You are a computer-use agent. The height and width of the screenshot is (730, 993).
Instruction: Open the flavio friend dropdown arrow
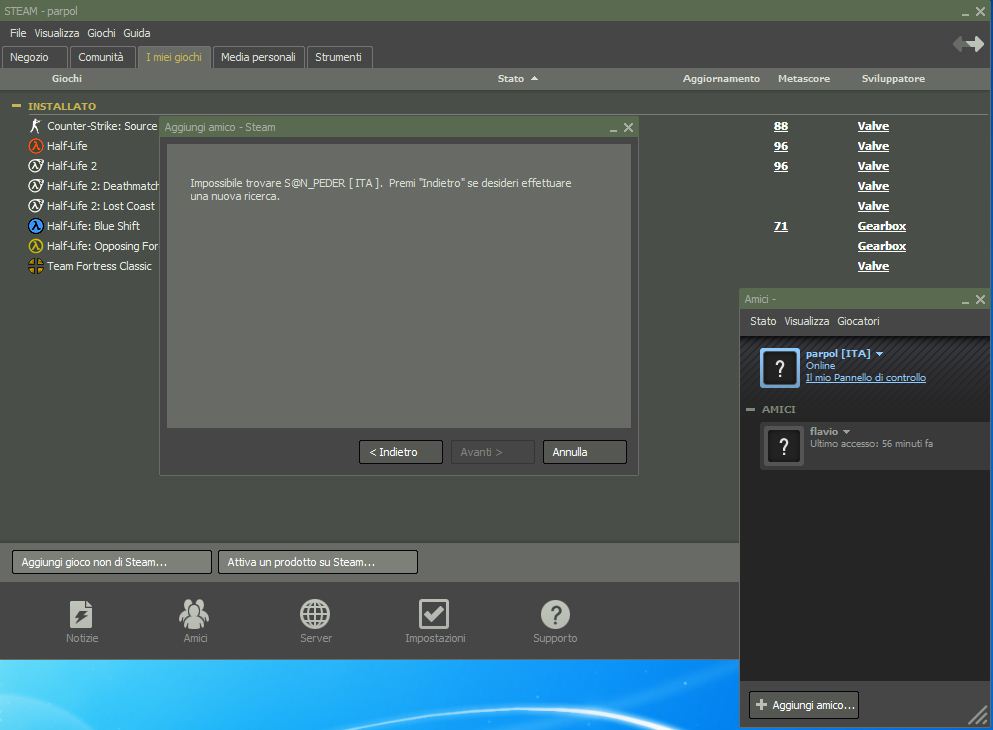[846, 432]
